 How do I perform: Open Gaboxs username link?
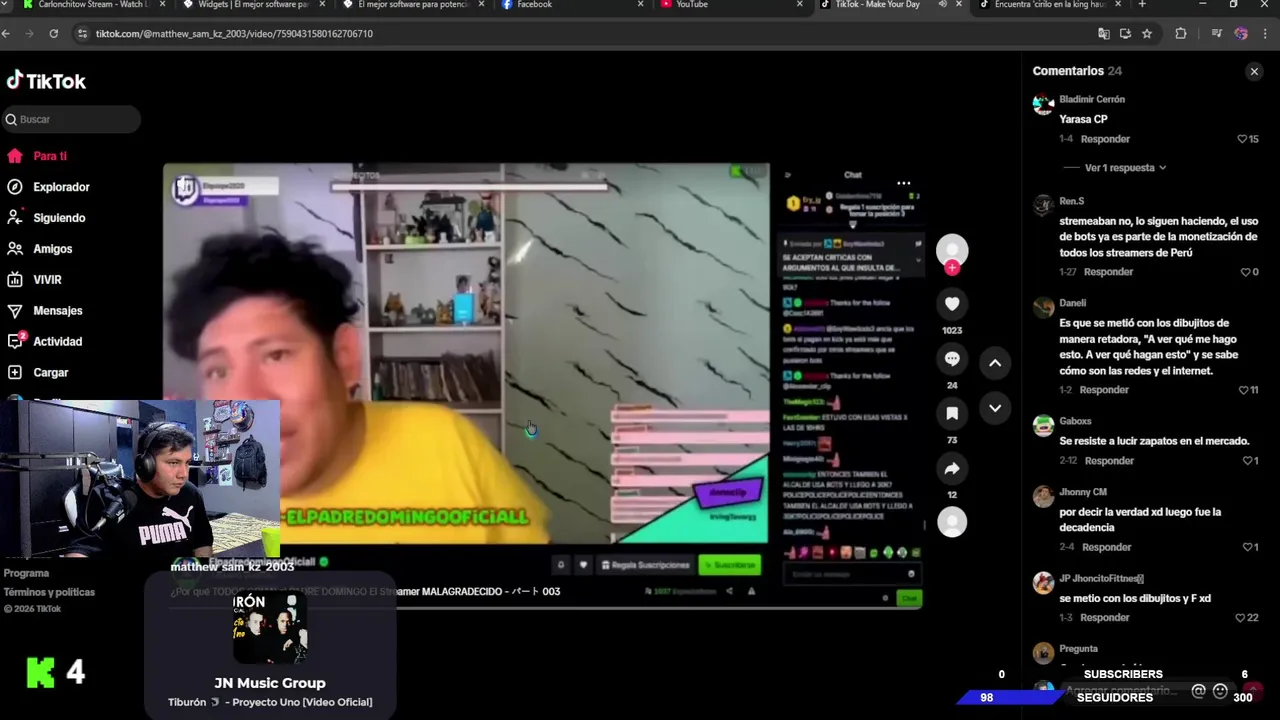tap(1075, 421)
